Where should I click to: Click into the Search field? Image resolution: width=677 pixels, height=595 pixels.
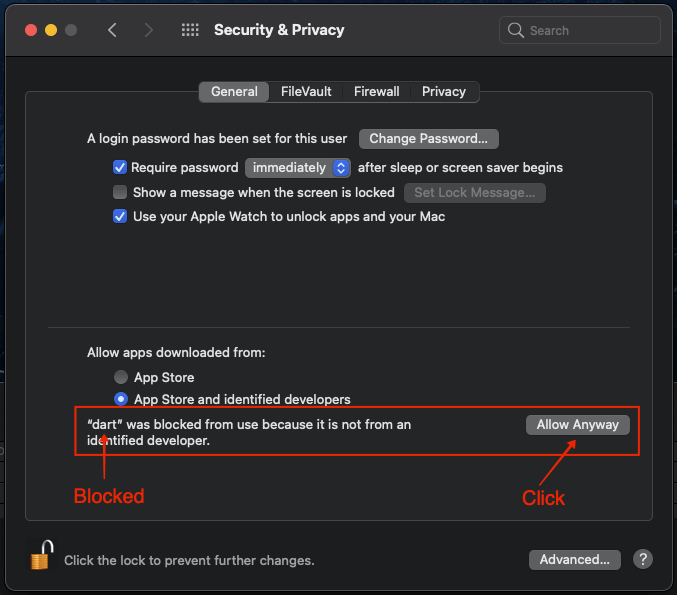590,30
